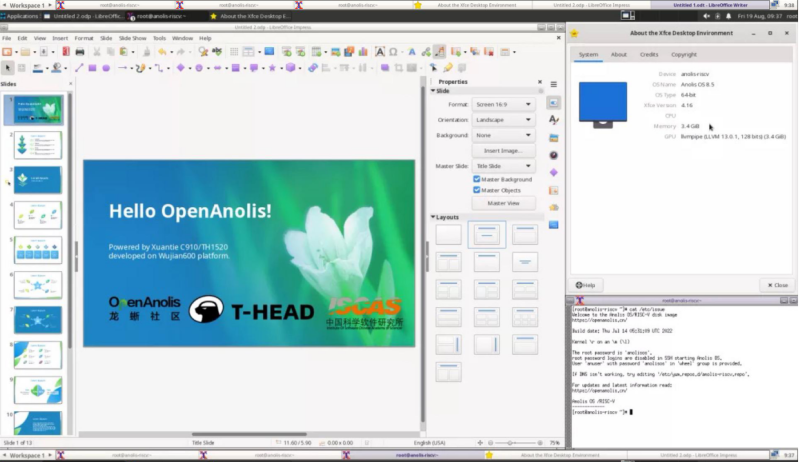Open the sidebar settings hamburger menu
The height and width of the screenshot is (462, 800).
tap(554, 84)
